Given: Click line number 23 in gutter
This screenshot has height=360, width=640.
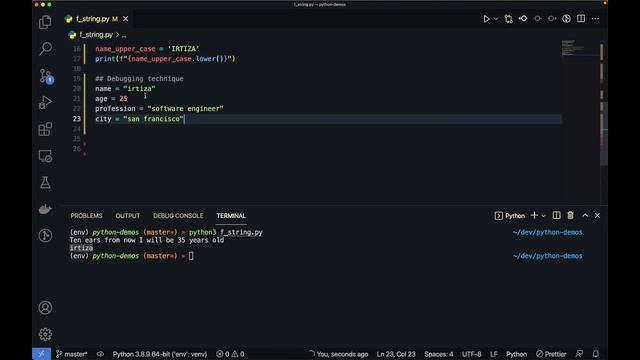Looking at the screenshot, I should click(77, 119).
